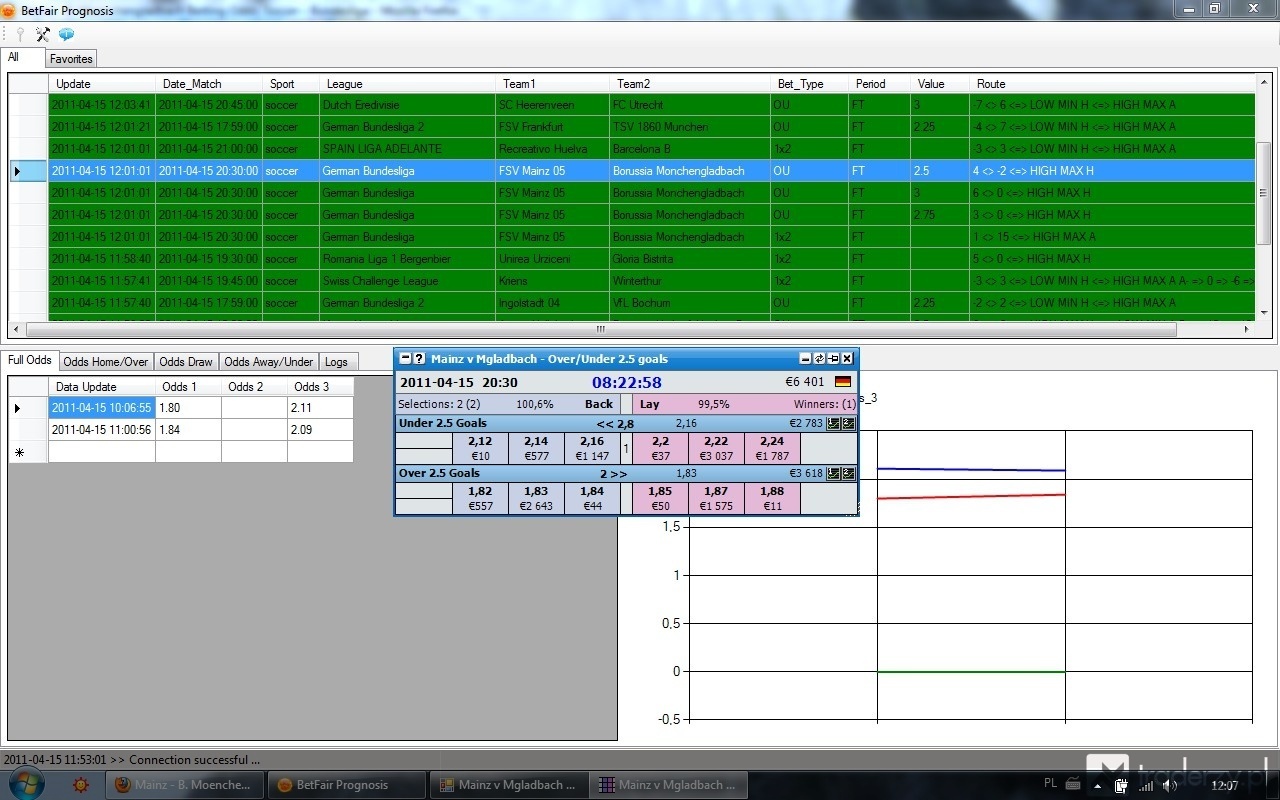Sort by Bet_Type column header
1280x800 pixels.
point(809,84)
